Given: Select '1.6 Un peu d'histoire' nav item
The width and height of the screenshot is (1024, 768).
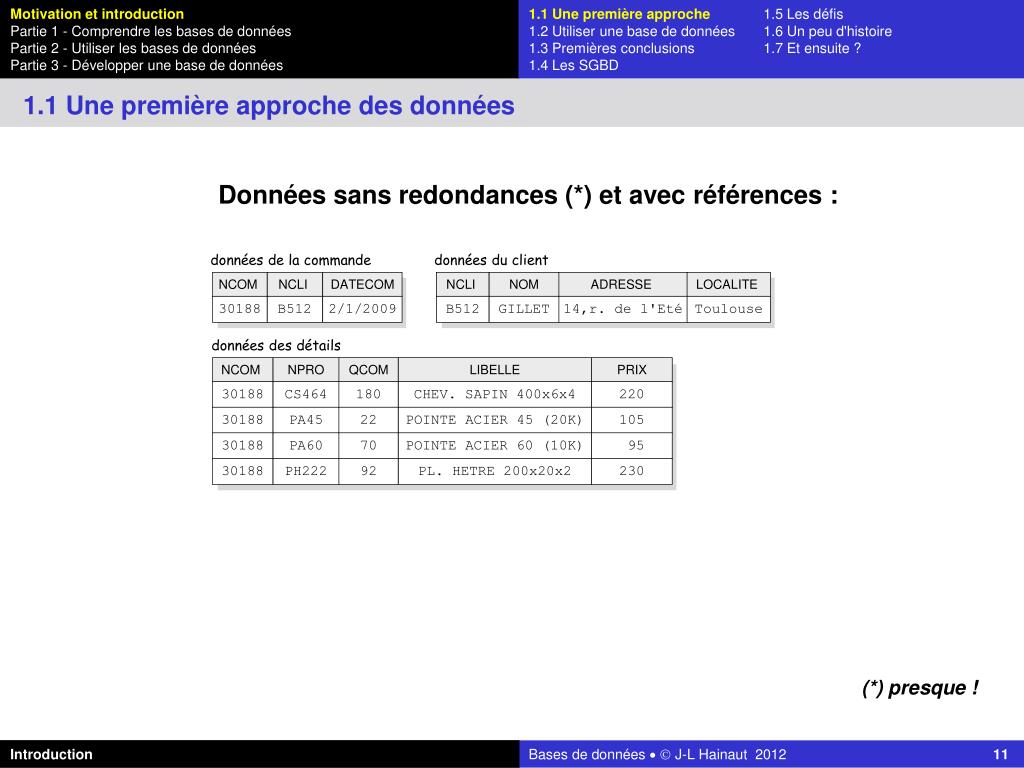Looking at the screenshot, I should pyautogui.click(x=827, y=31).
